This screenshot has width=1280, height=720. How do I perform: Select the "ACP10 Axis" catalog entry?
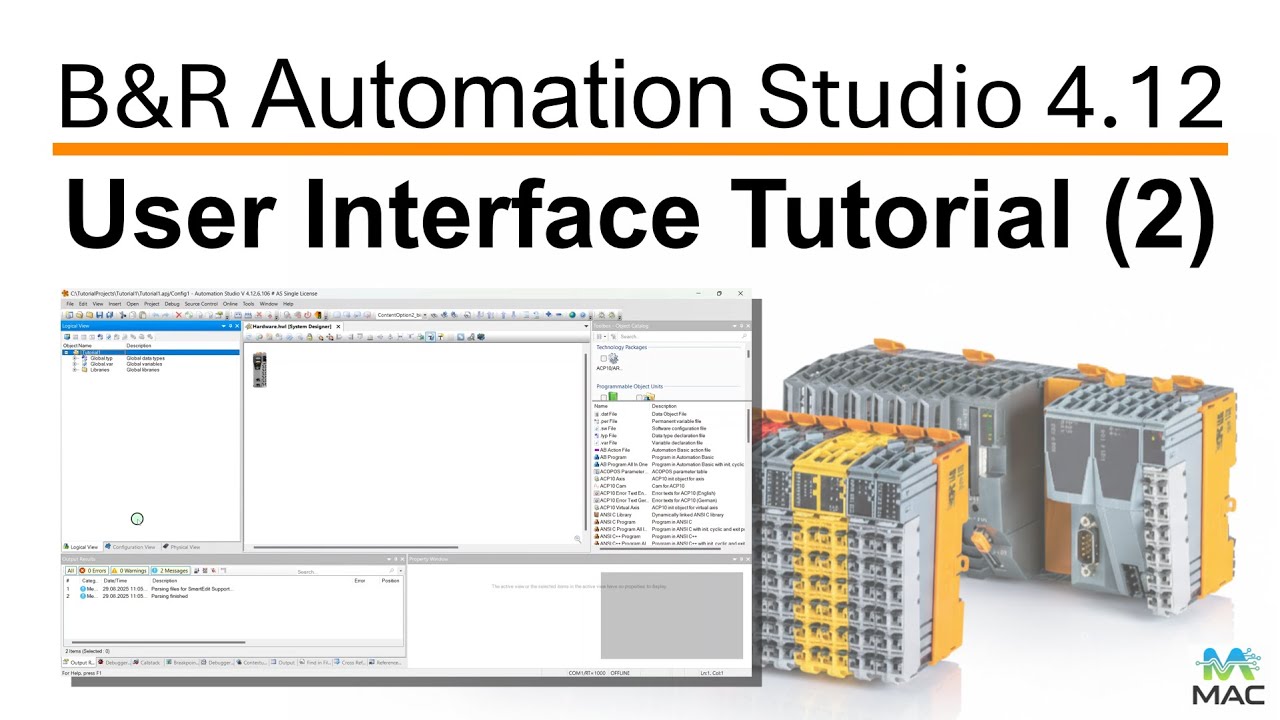(x=612, y=478)
